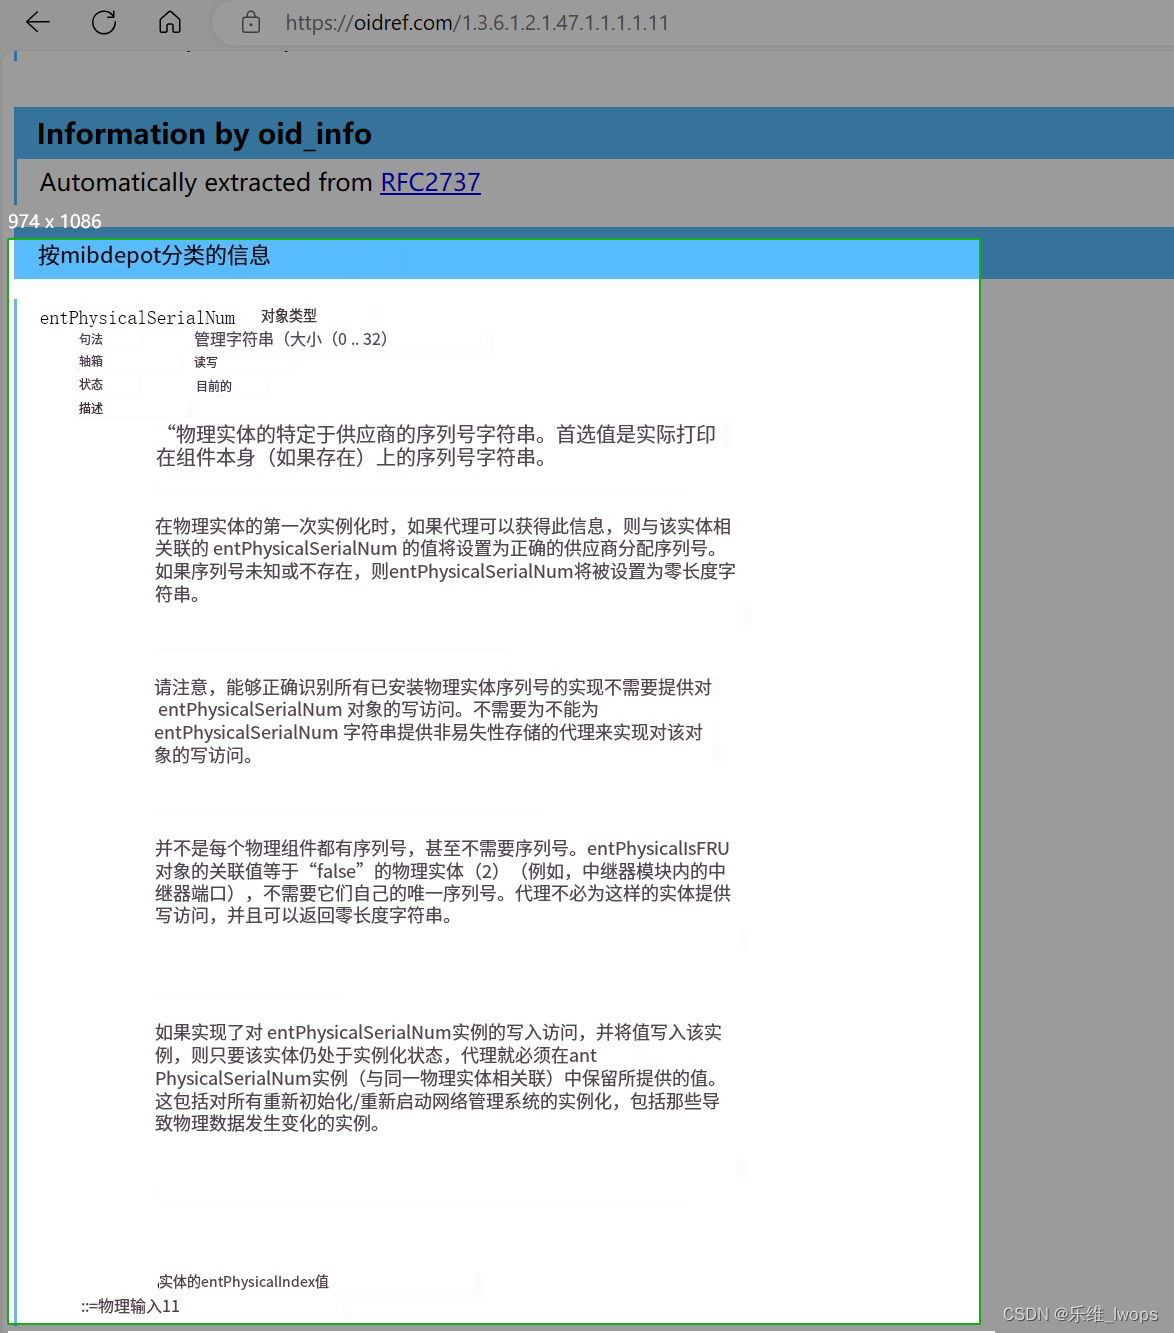The height and width of the screenshot is (1333, 1174).
Task: Open the RFC2737 link
Action: click(430, 182)
